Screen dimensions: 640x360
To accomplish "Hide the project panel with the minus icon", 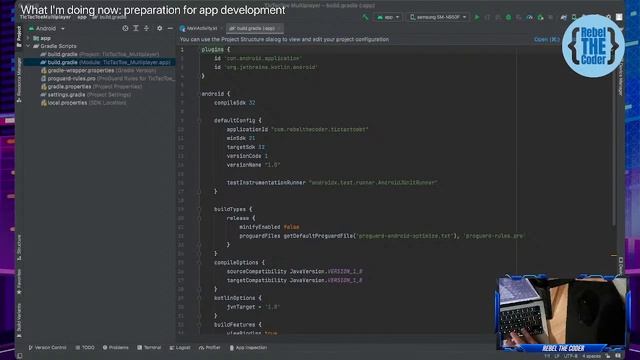I will pyautogui.click(x=170, y=28).
